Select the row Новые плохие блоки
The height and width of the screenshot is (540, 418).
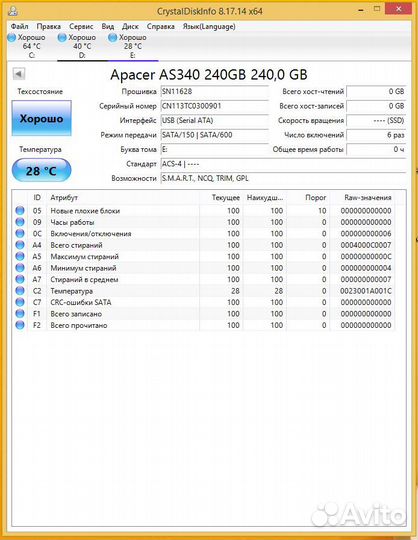204,210
